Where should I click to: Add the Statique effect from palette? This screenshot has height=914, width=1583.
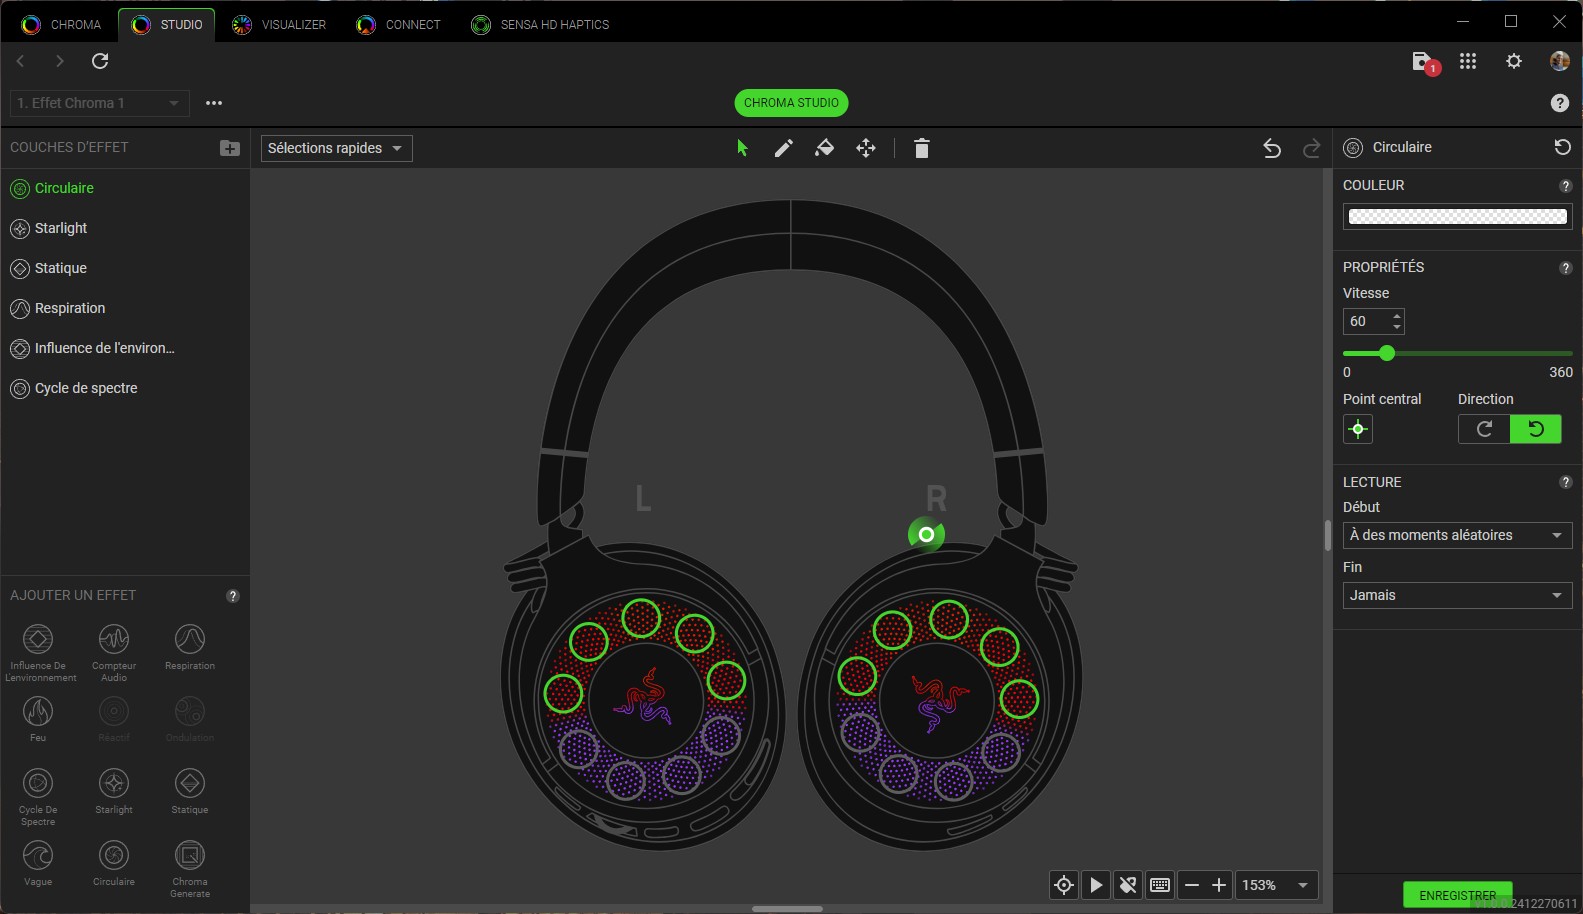coord(190,791)
